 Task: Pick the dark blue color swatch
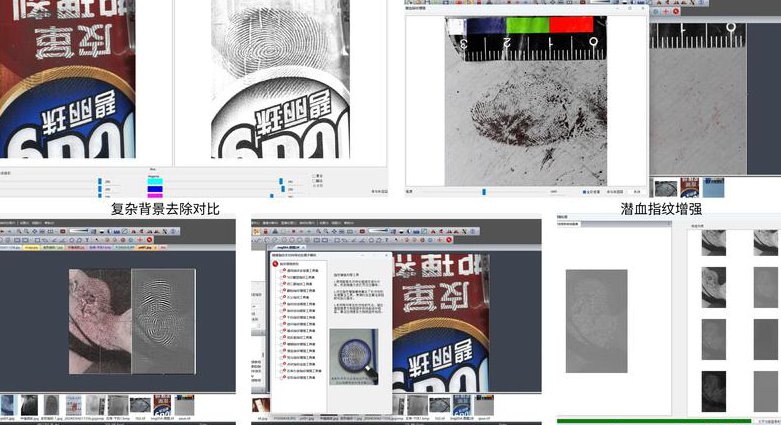[154, 189]
